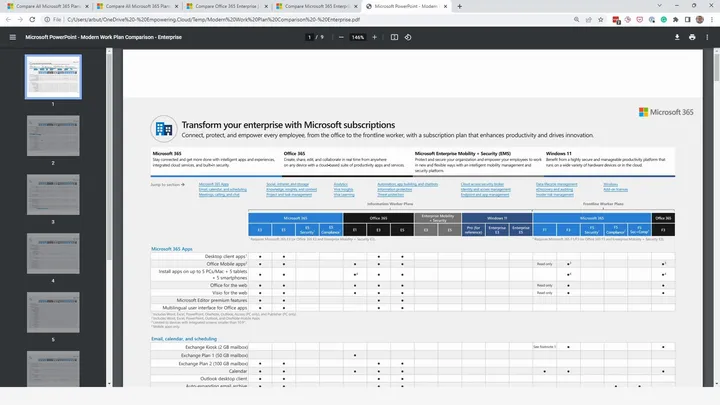
Task: Click the 'Outlook desktop client' row label
Action: pyautogui.click(x=224, y=378)
